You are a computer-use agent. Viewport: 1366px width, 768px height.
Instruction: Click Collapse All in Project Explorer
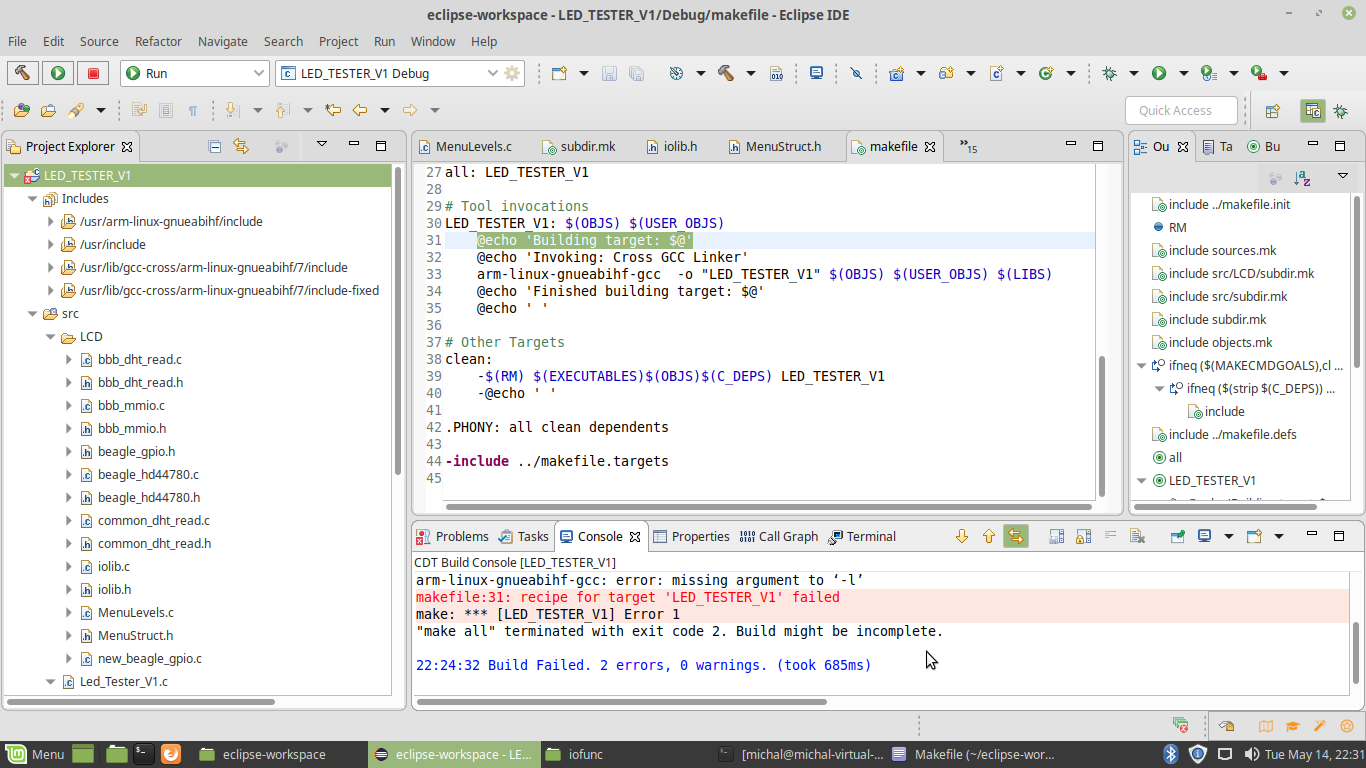215,146
